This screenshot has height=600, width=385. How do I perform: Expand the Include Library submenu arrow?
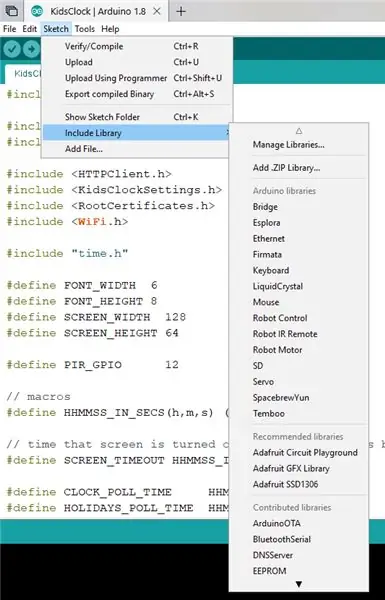pos(227,133)
